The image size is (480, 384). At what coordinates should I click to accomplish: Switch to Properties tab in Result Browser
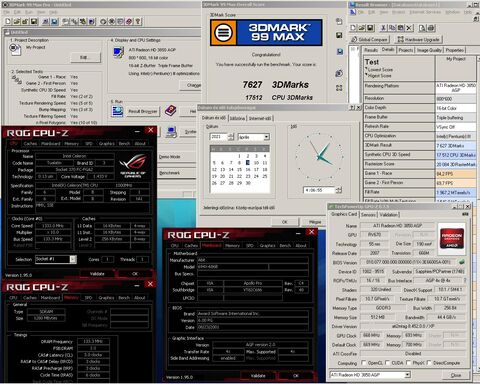pos(455,50)
